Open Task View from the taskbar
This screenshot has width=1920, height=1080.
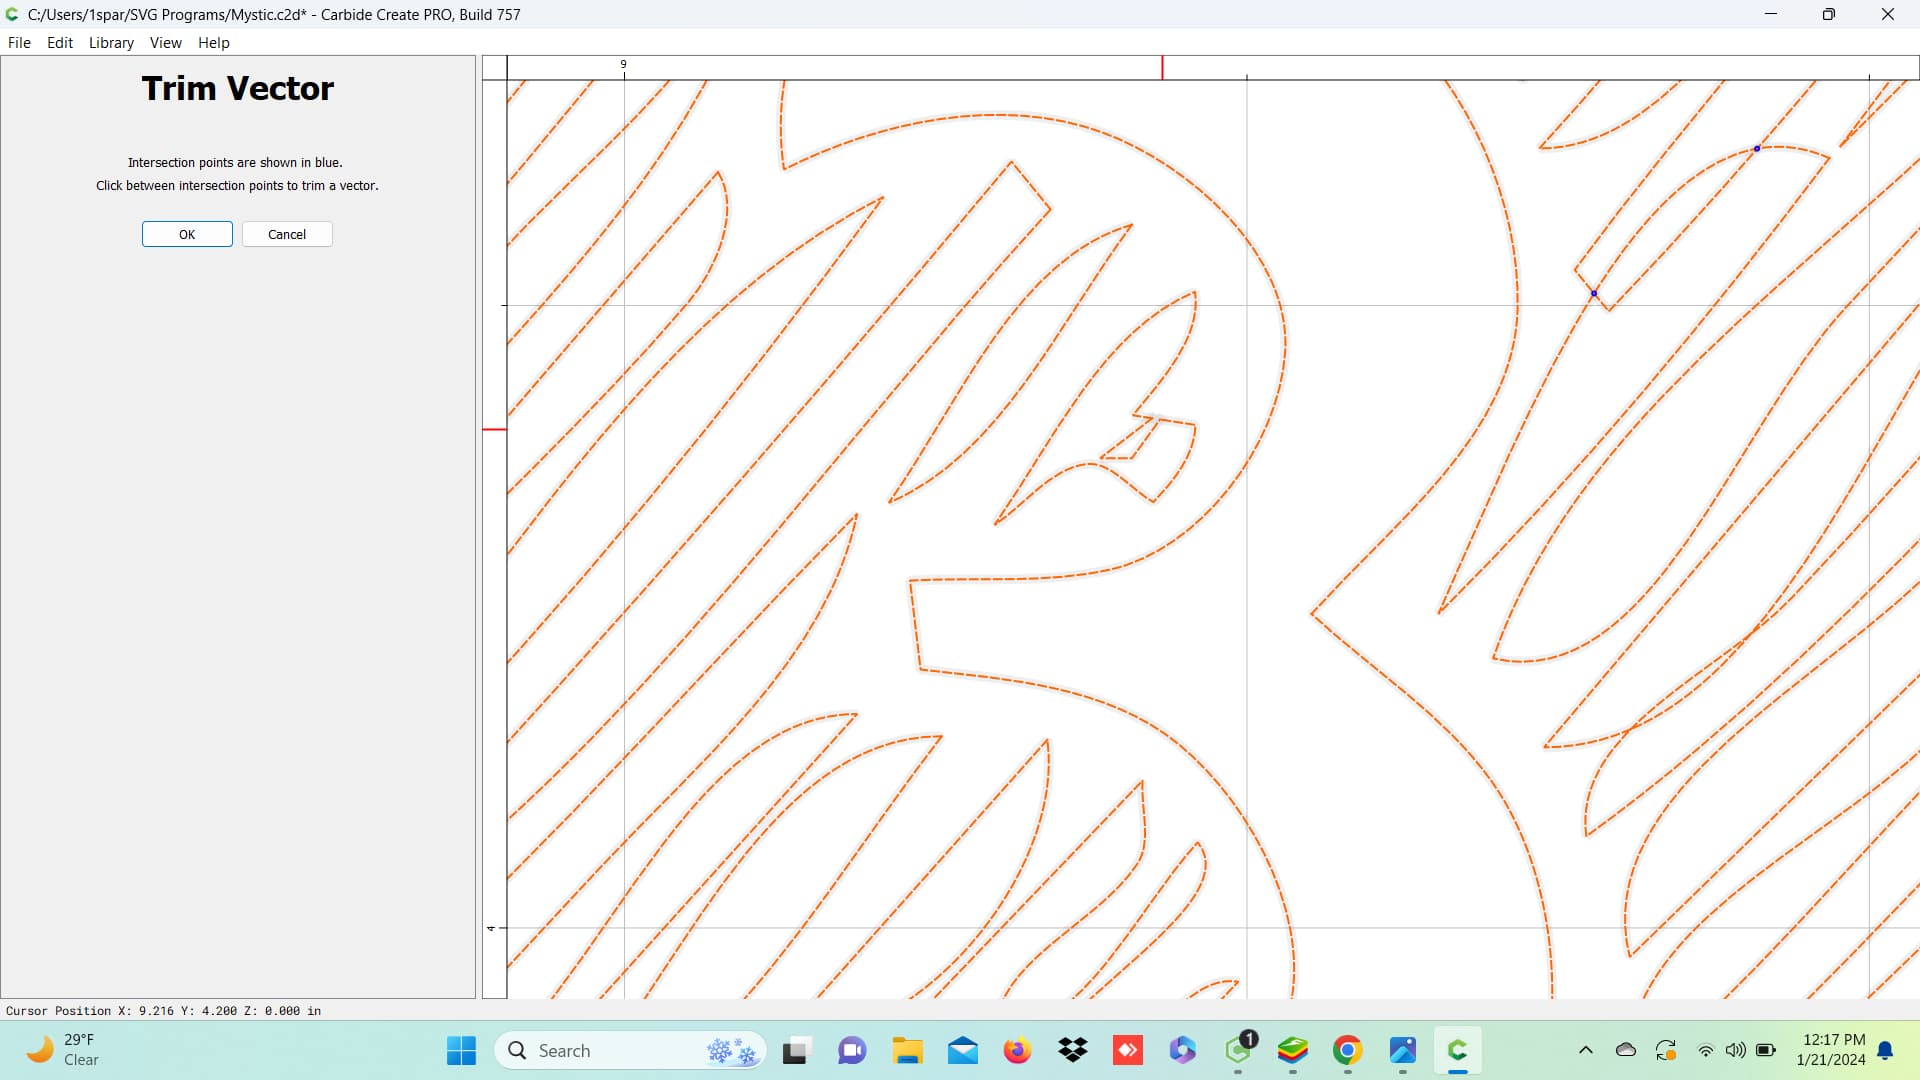(x=795, y=1050)
